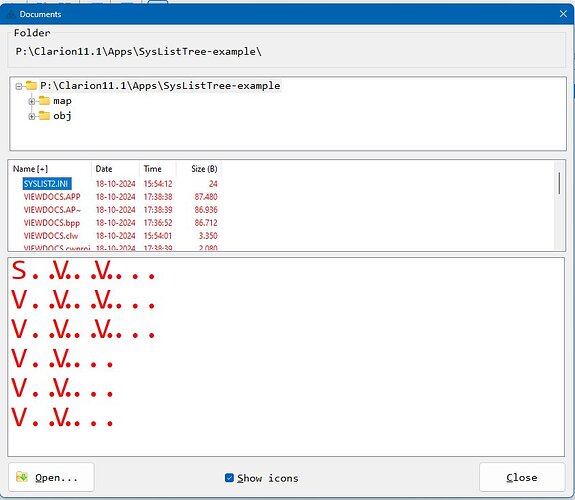The width and height of the screenshot is (575, 500).
Task: Click the Open button's folder icon
Action: (x=22, y=477)
